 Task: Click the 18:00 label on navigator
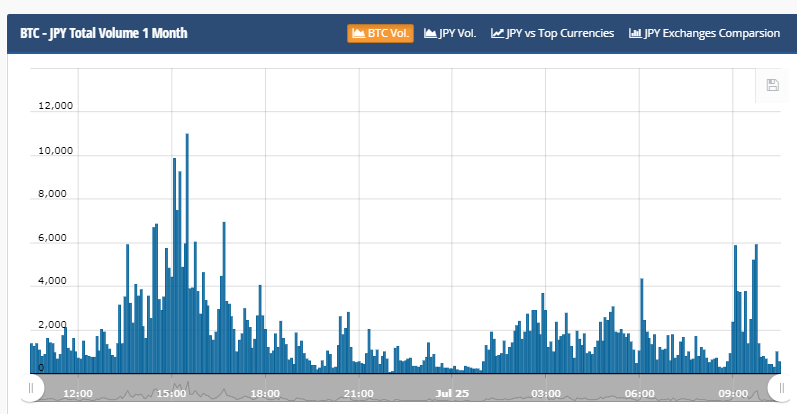tap(265, 394)
